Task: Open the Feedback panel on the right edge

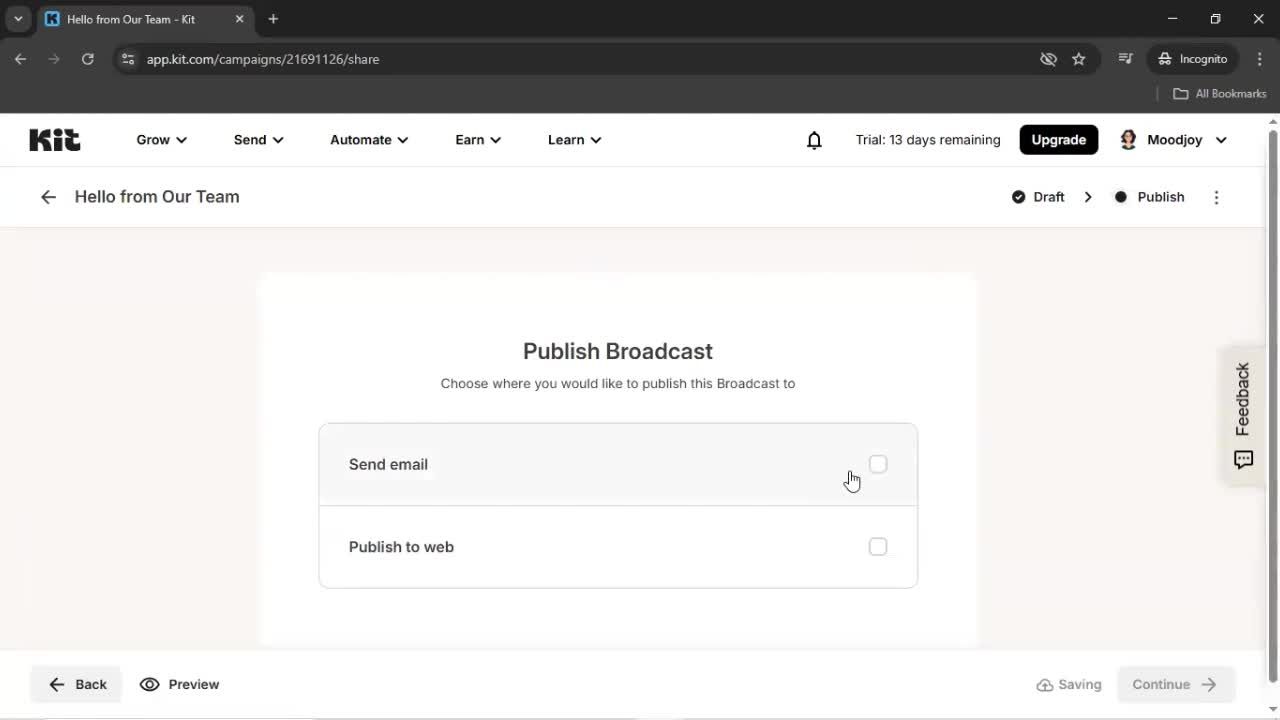Action: [1242, 414]
